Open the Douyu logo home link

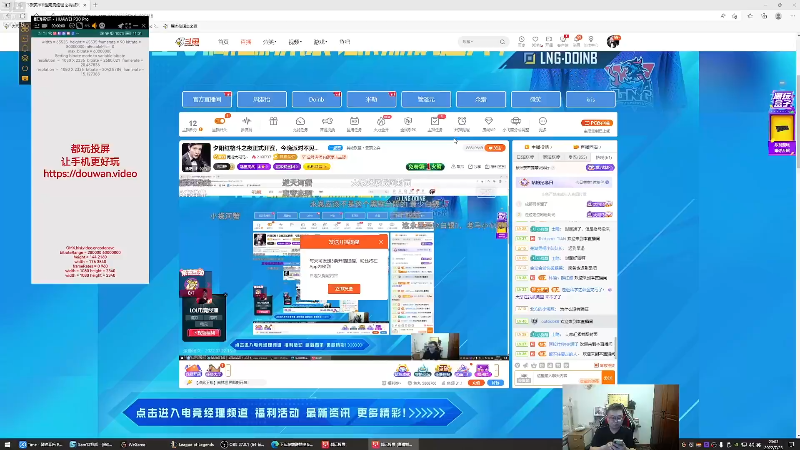187,42
